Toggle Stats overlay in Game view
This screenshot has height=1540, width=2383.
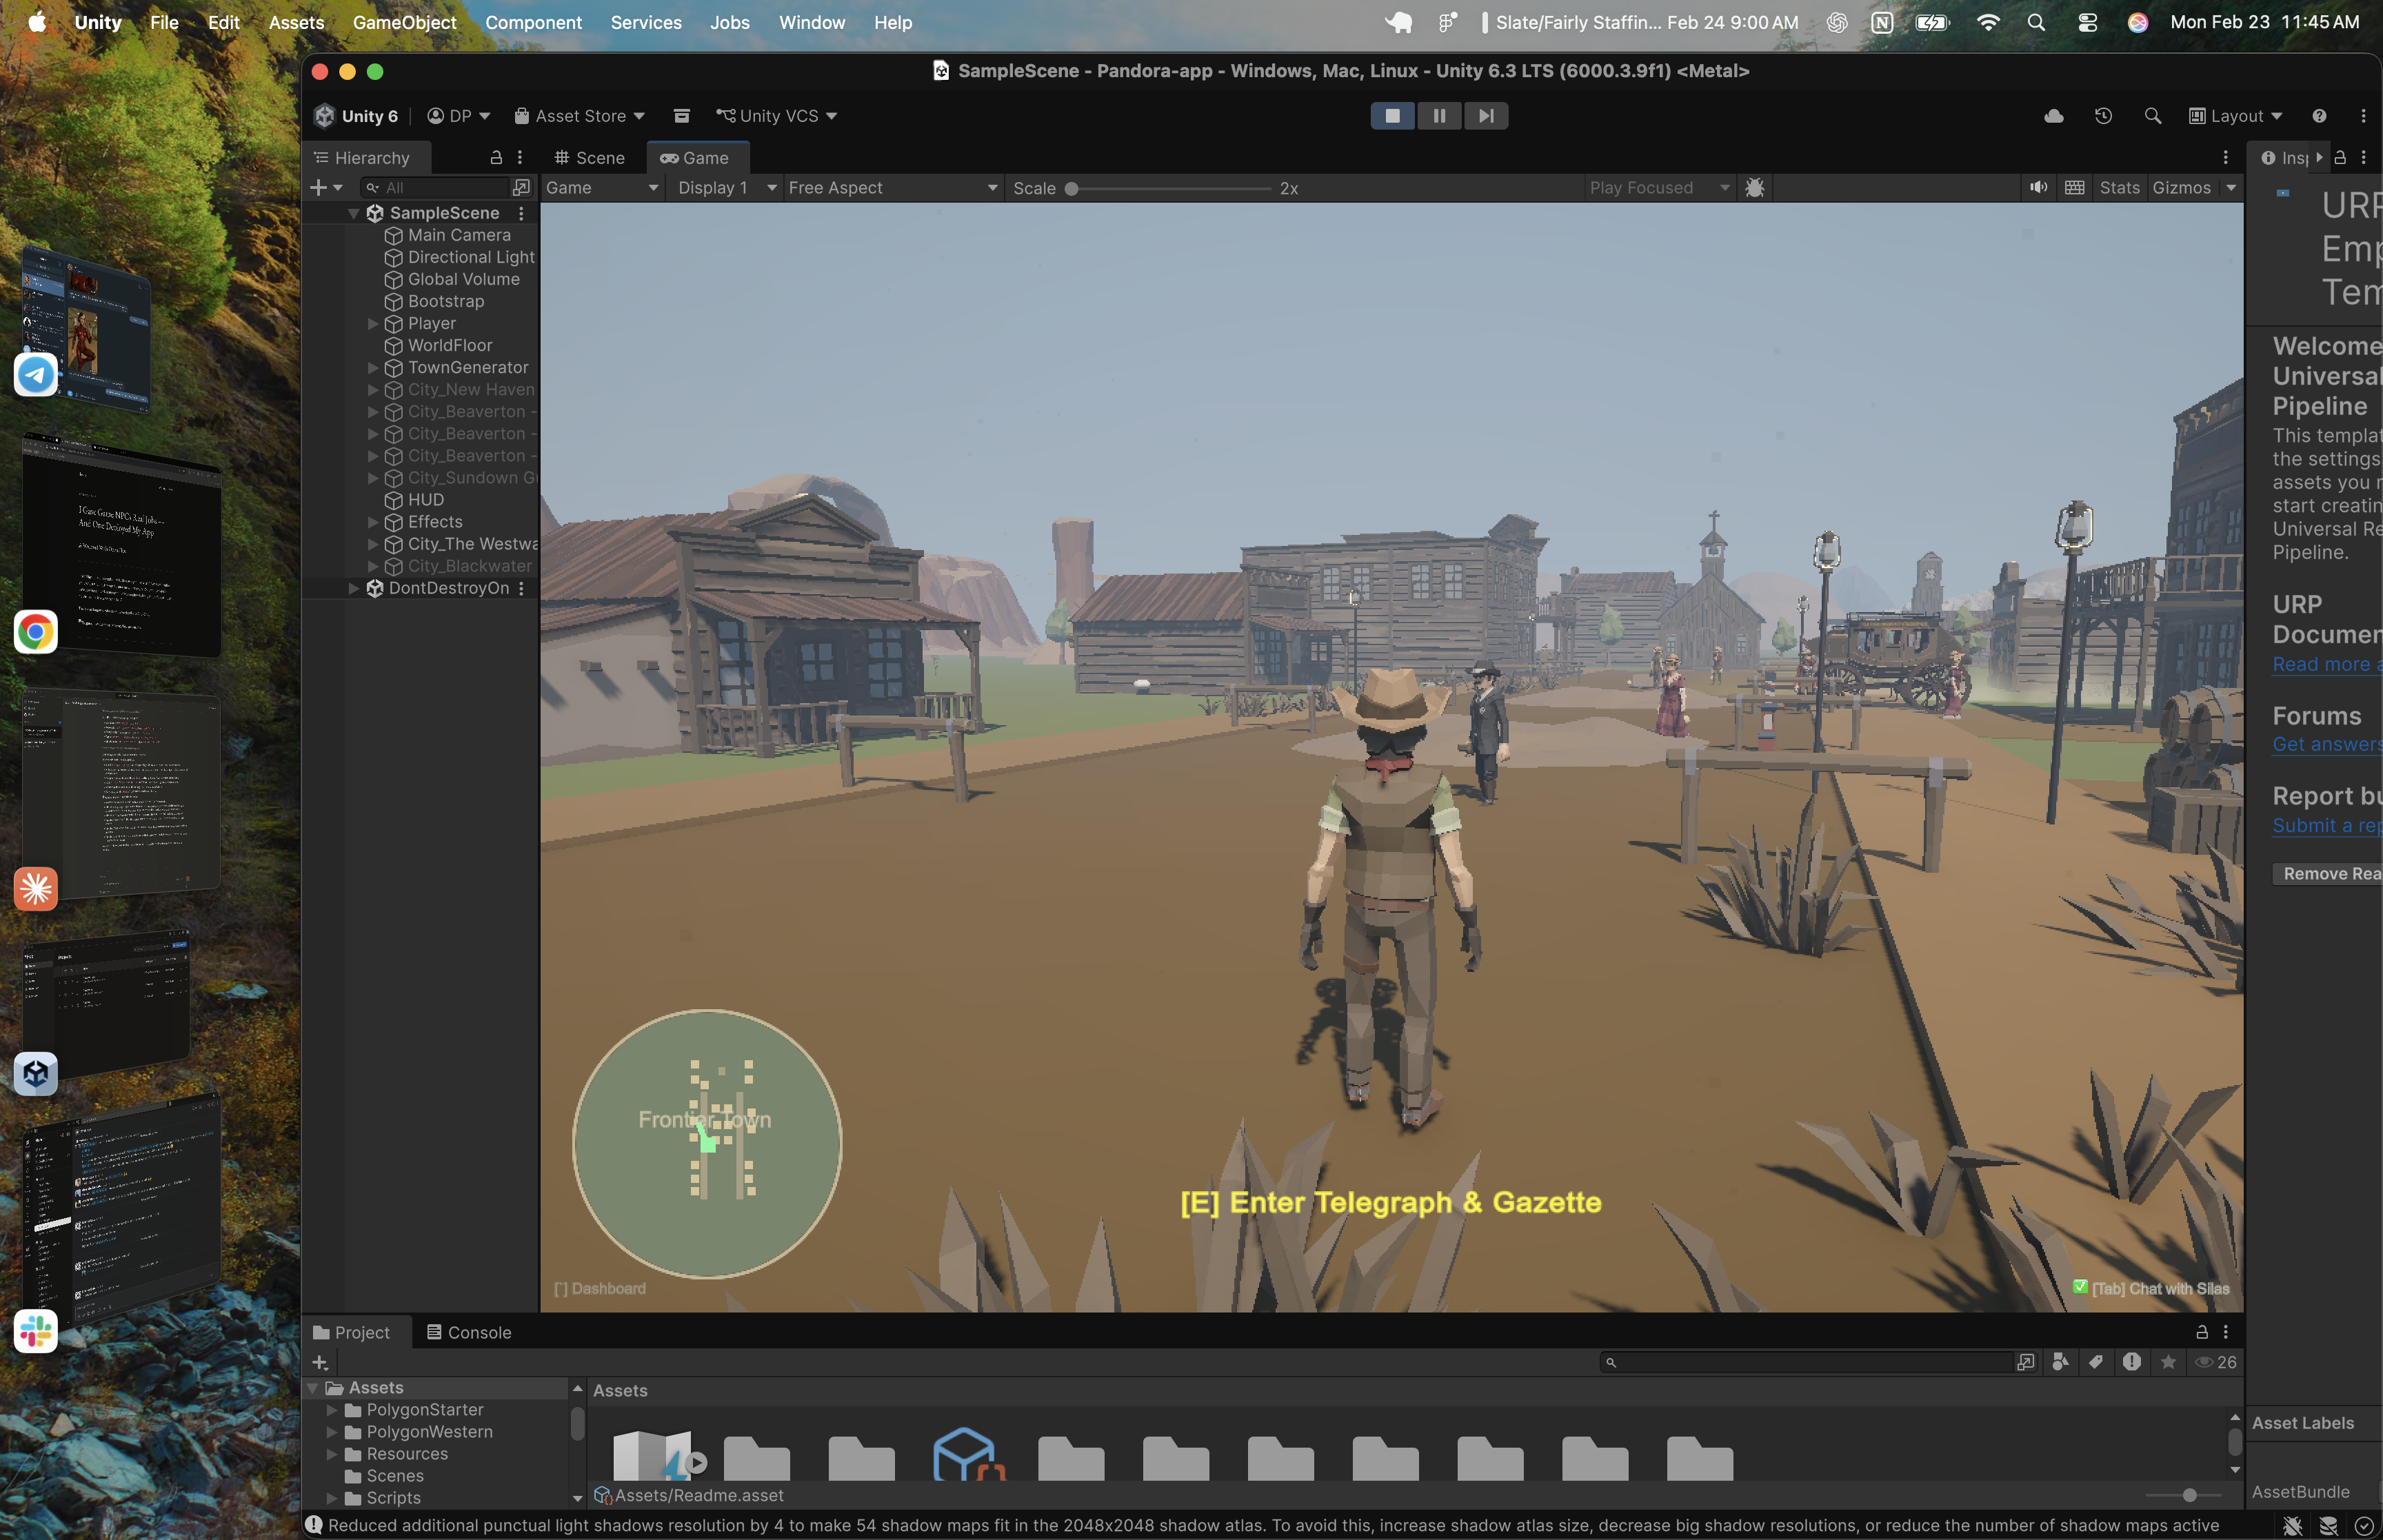tap(2119, 188)
